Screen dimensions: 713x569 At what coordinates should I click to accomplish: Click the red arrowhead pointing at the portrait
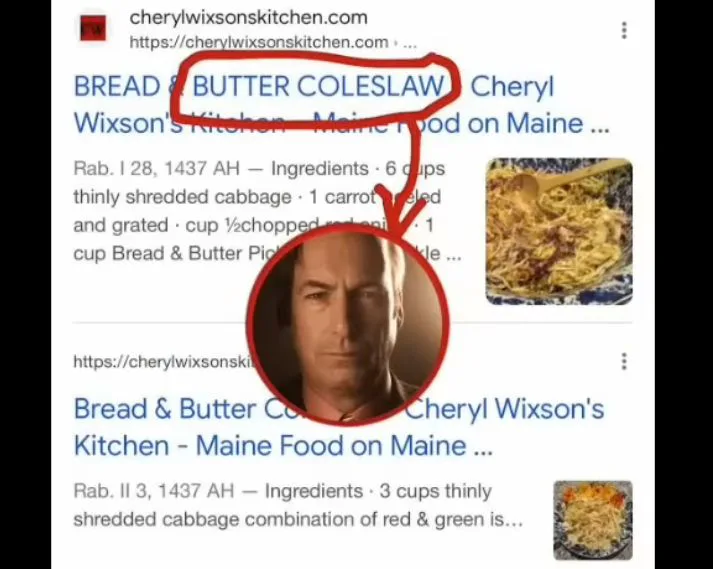(x=400, y=211)
